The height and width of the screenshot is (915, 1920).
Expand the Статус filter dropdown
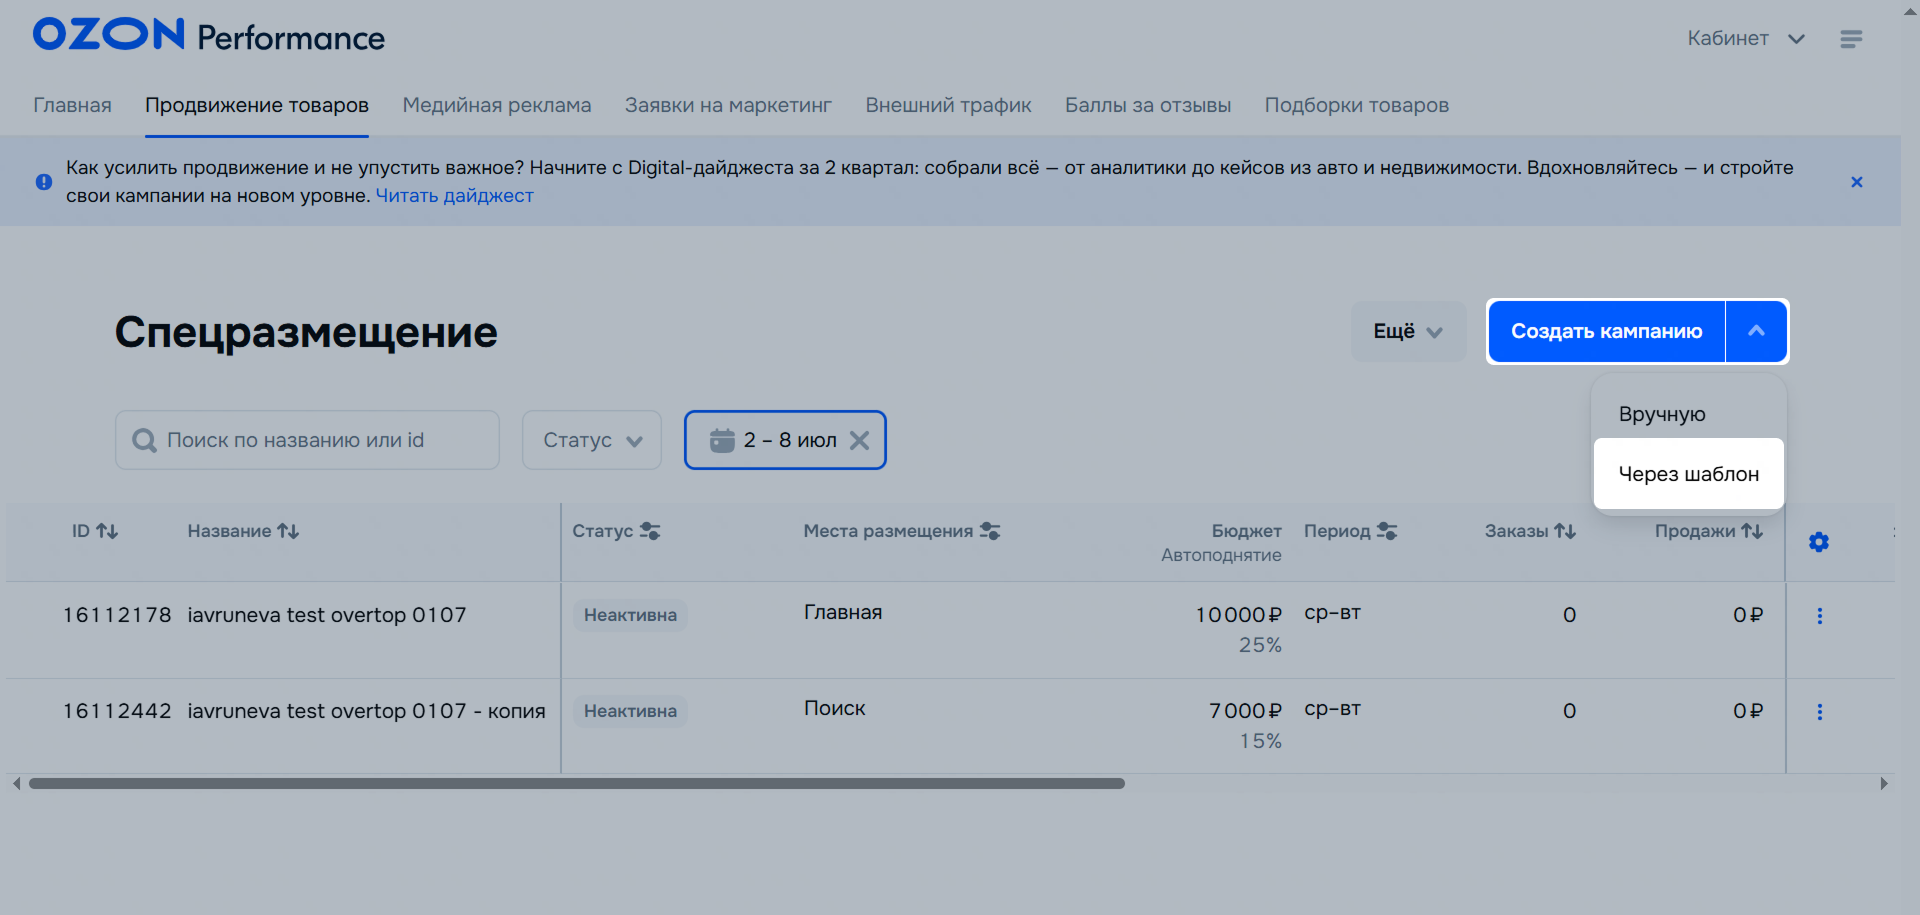592,440
